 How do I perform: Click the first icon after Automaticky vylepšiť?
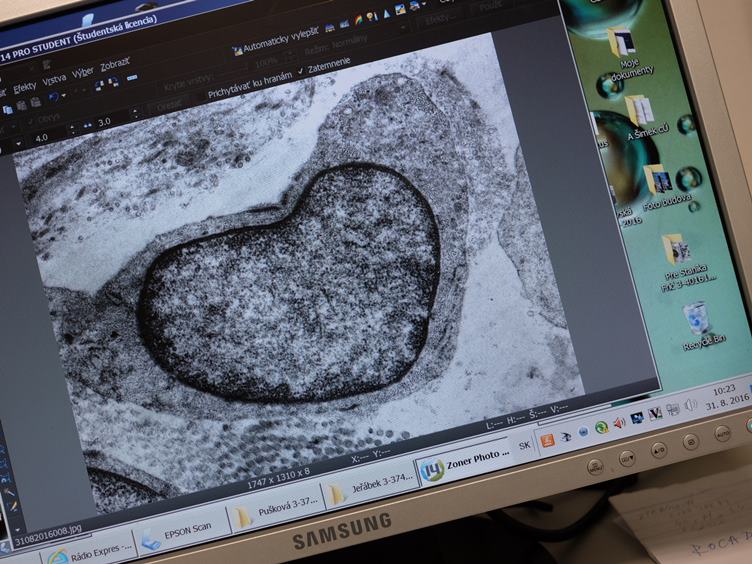(x=330, y=27)
